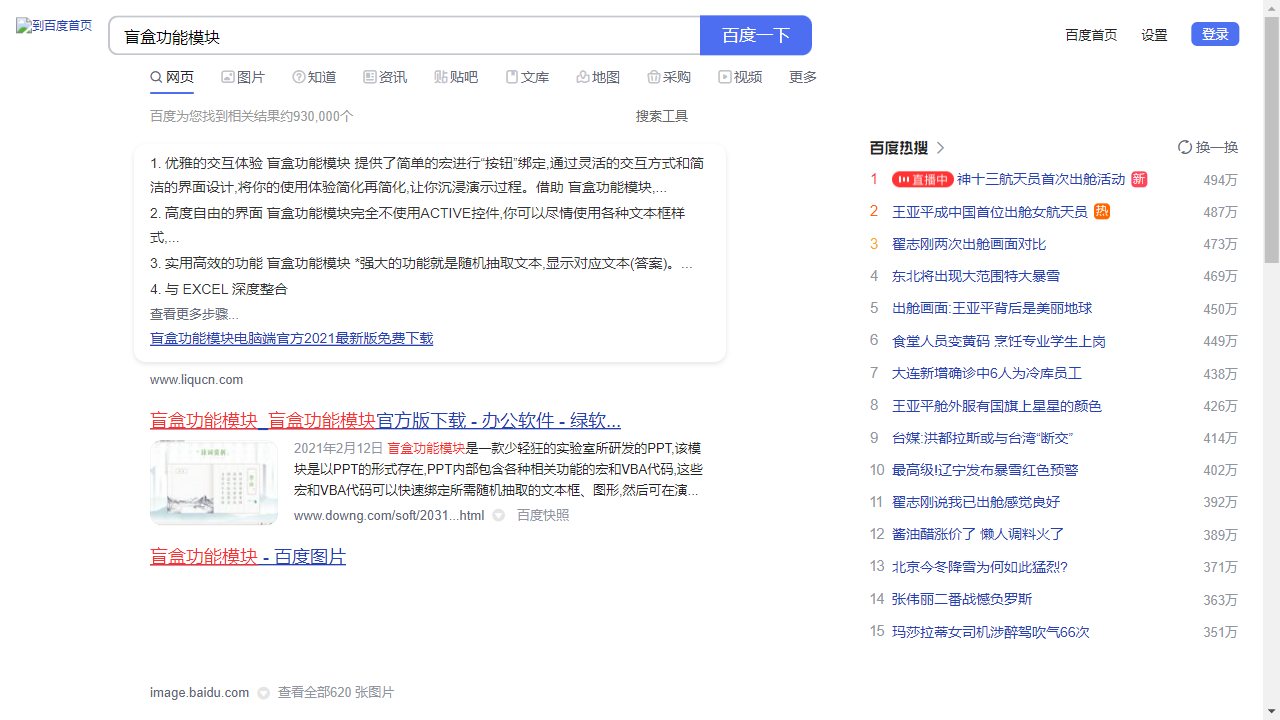The image size is (1280, 720).
Task: Open result title 盲盒功能模块官方版下载 - 办公软件
Action: click(385, 420)
